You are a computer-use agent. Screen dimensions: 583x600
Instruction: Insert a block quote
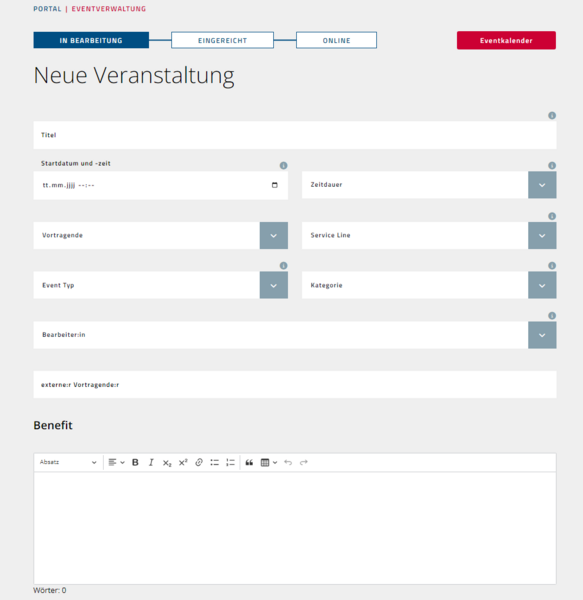(249, 462)
